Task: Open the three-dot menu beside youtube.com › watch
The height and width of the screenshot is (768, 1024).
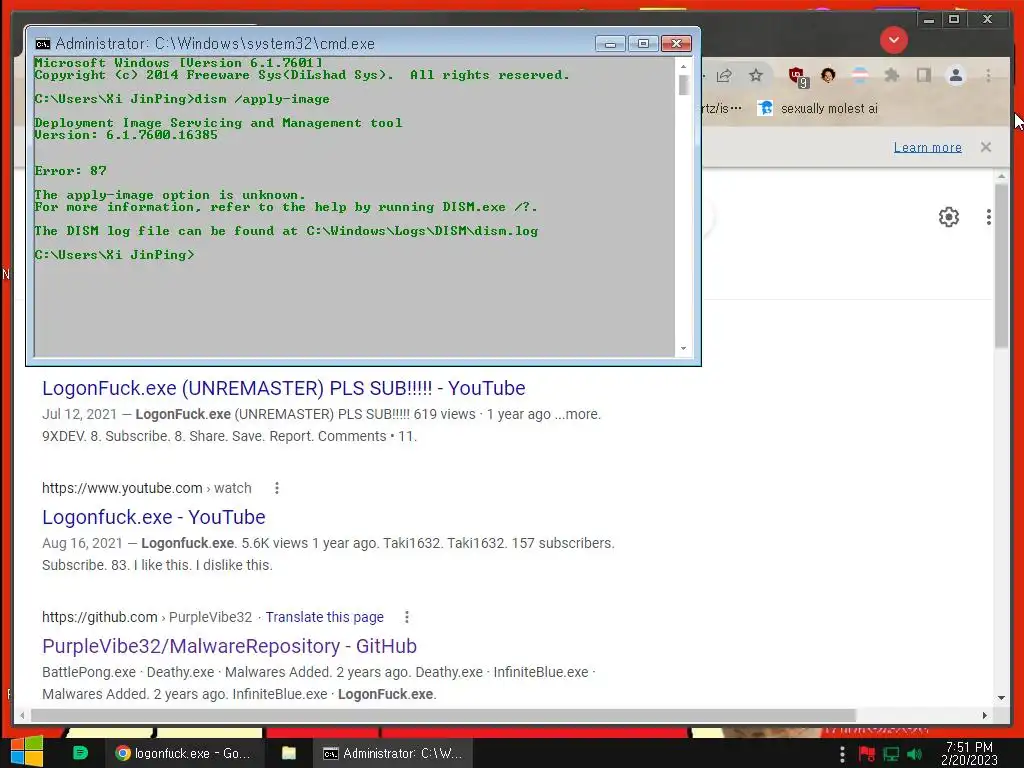Action: click(277, 488)
